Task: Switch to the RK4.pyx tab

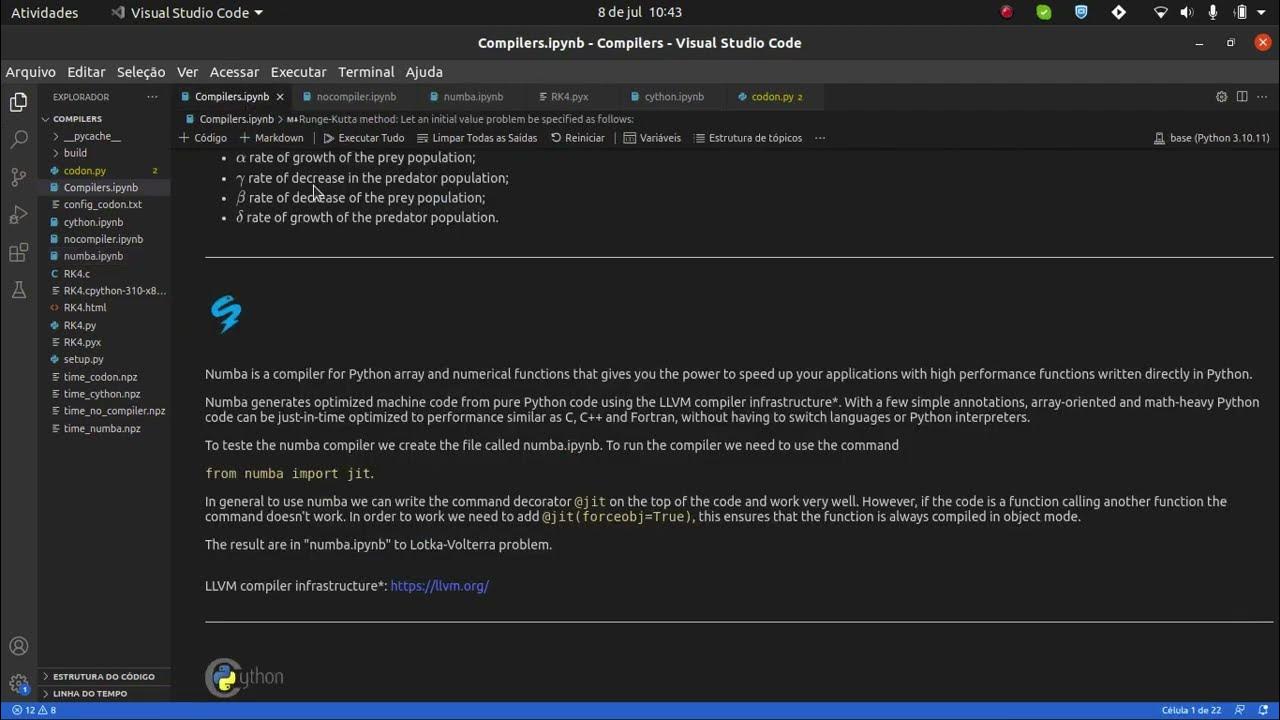Action: [x=569, y=97]
